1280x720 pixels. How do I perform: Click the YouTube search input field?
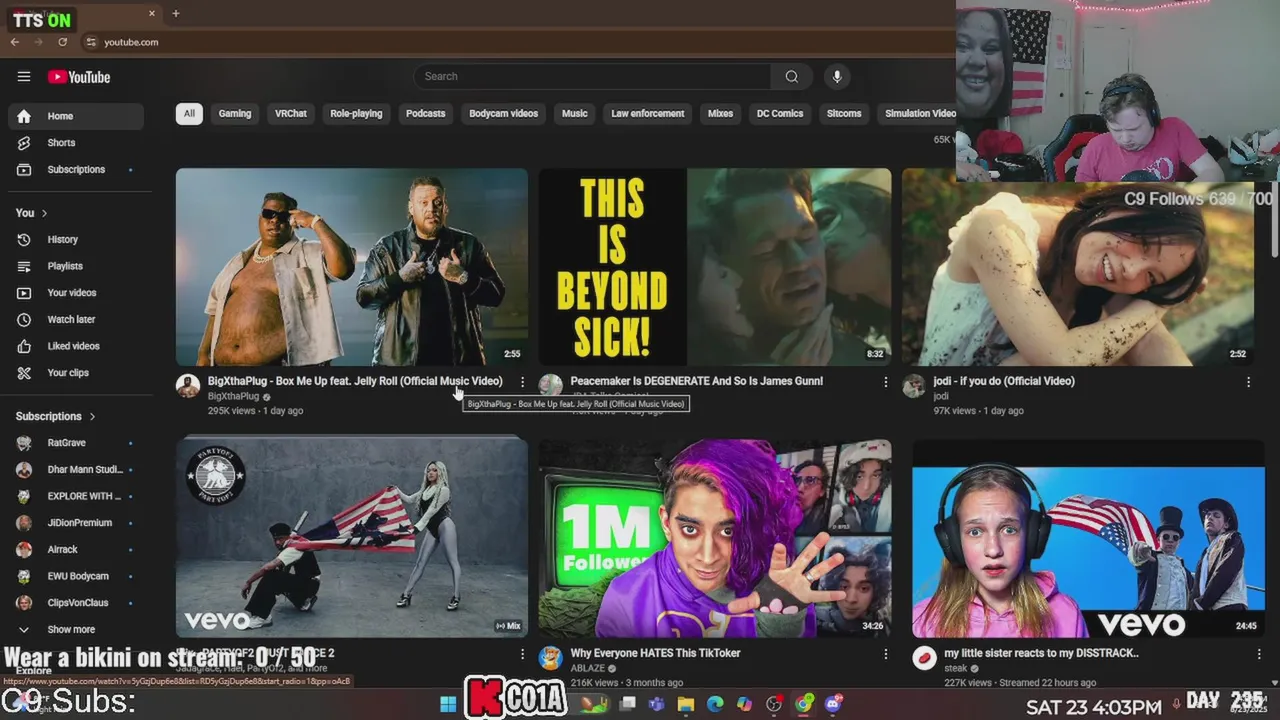pos(592,77)
